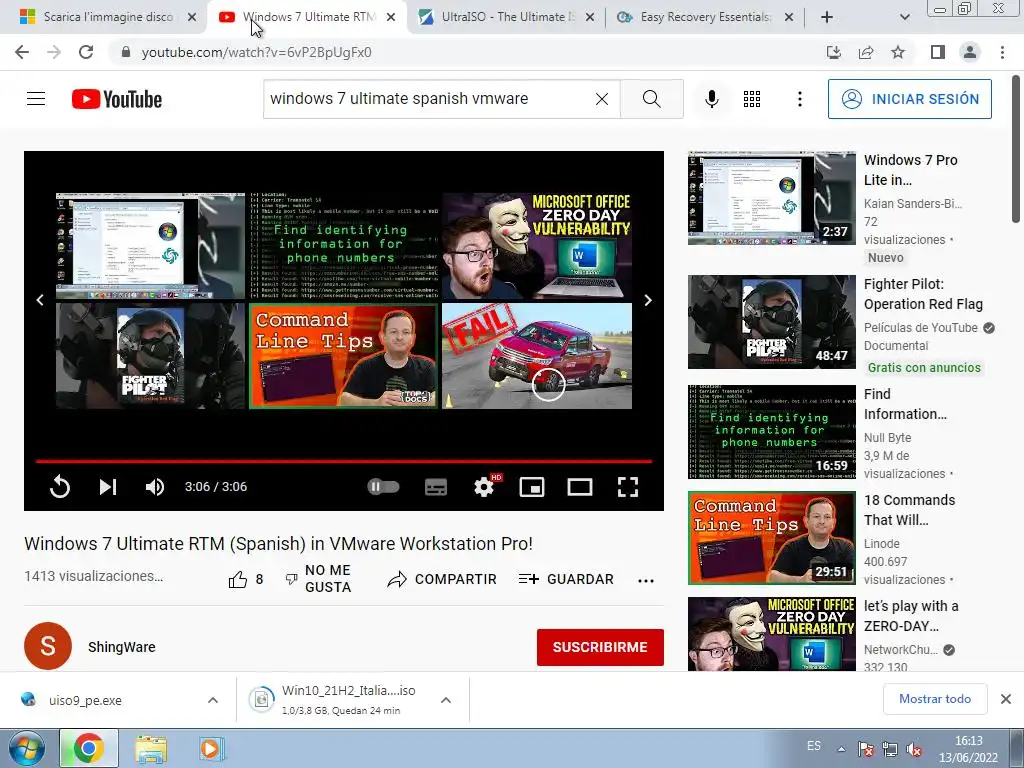Close the UltraISO tab
The image size is (1024, 768).
point(590,18)
